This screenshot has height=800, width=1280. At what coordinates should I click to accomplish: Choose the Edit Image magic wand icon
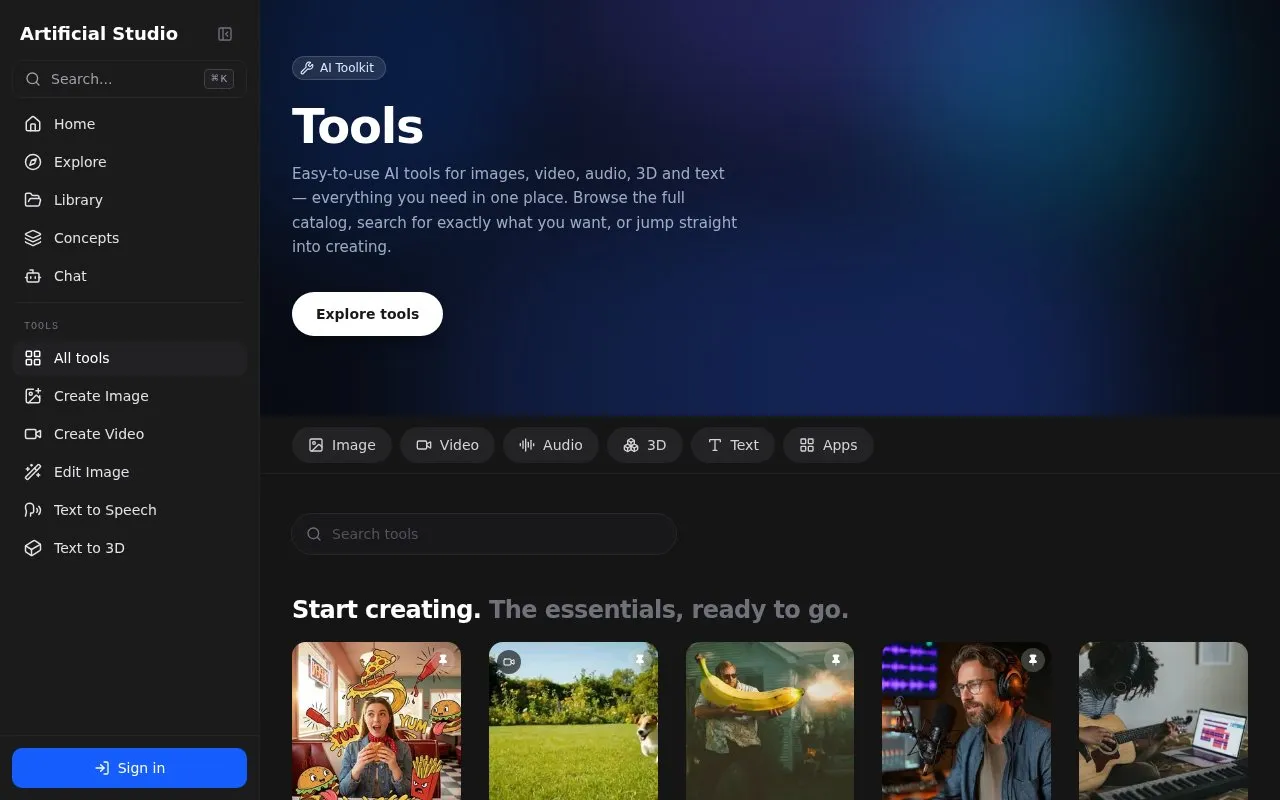33,472
